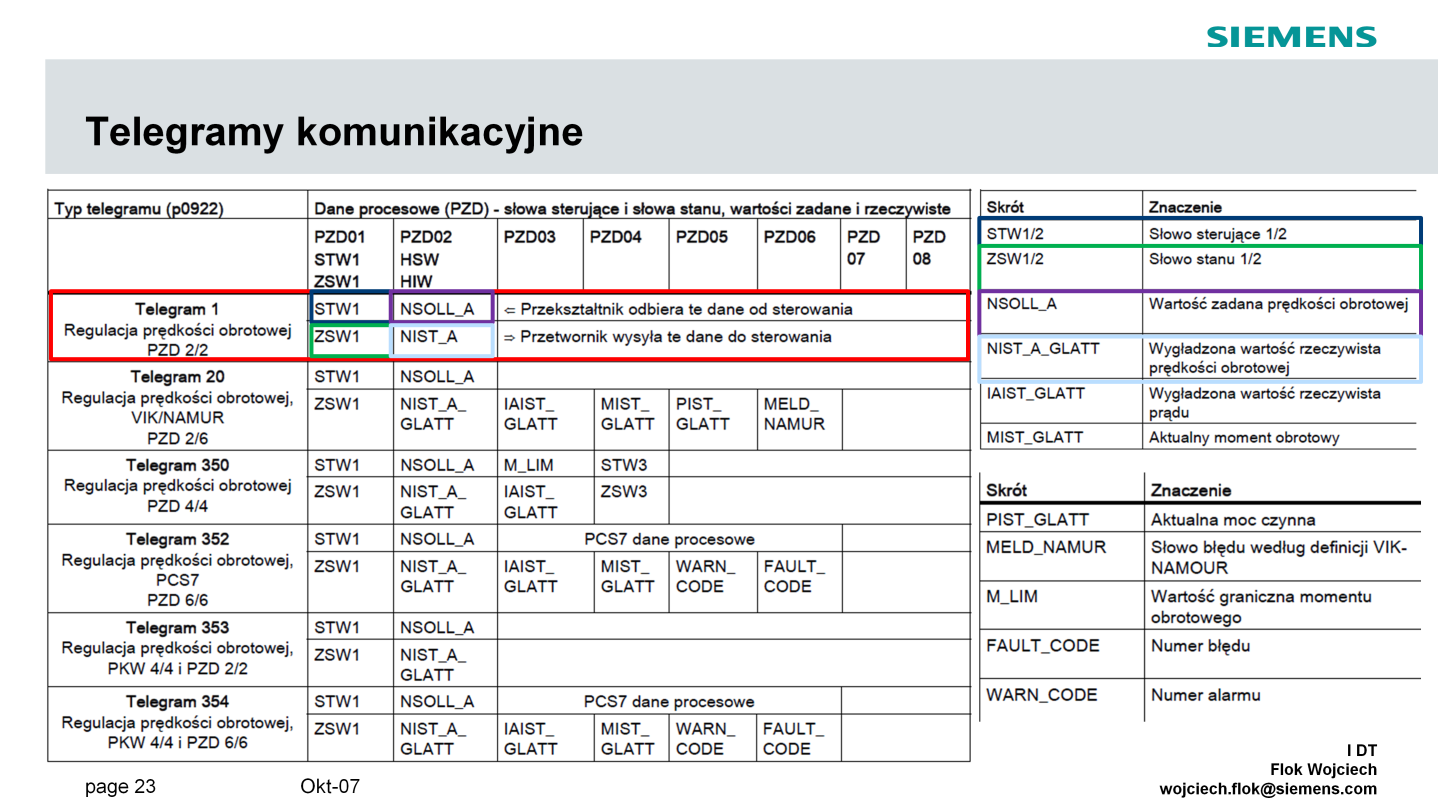1438x809 pixels.
Task: Click the "Okt-07" date in the footer
Action: coord(330,787)
